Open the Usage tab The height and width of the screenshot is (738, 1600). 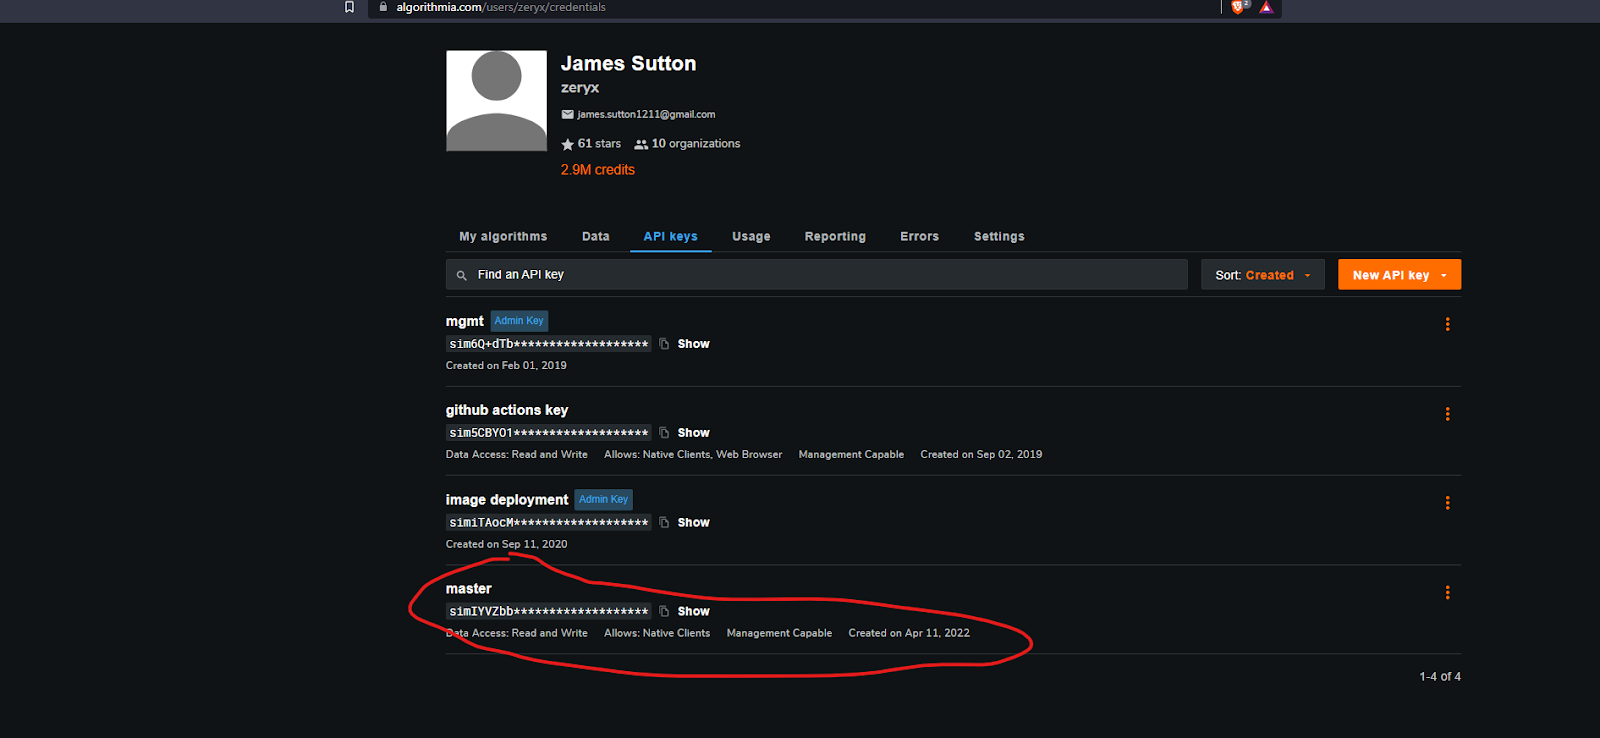[751, 237]
